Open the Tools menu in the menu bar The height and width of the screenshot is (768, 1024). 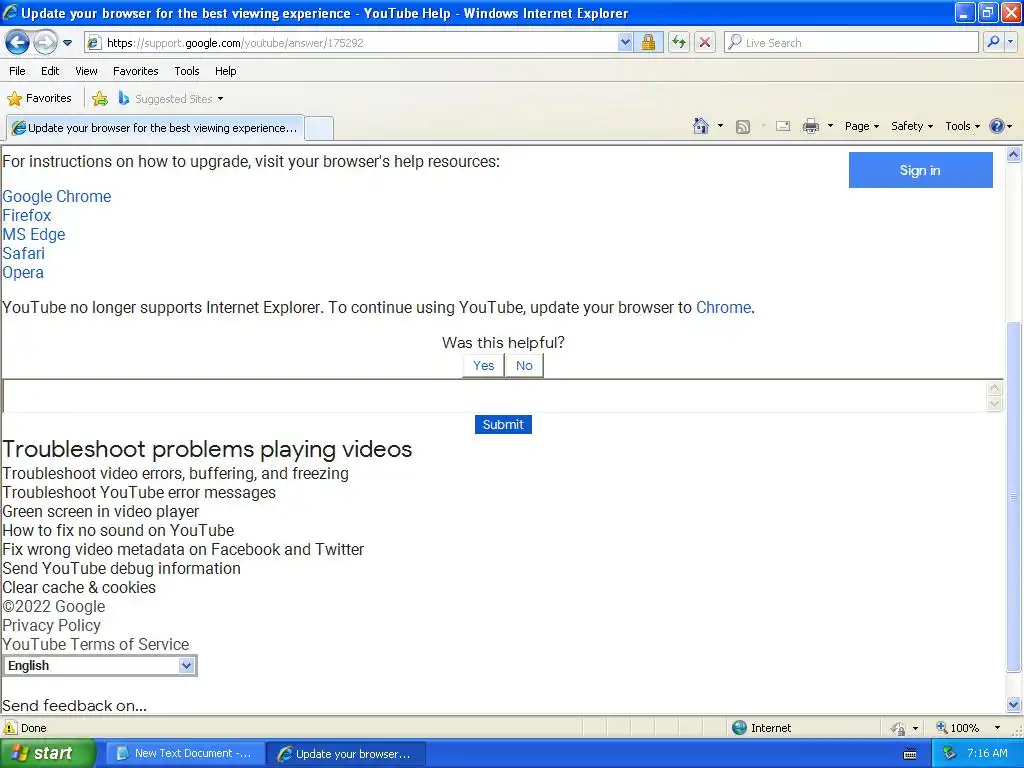[187, 71]
